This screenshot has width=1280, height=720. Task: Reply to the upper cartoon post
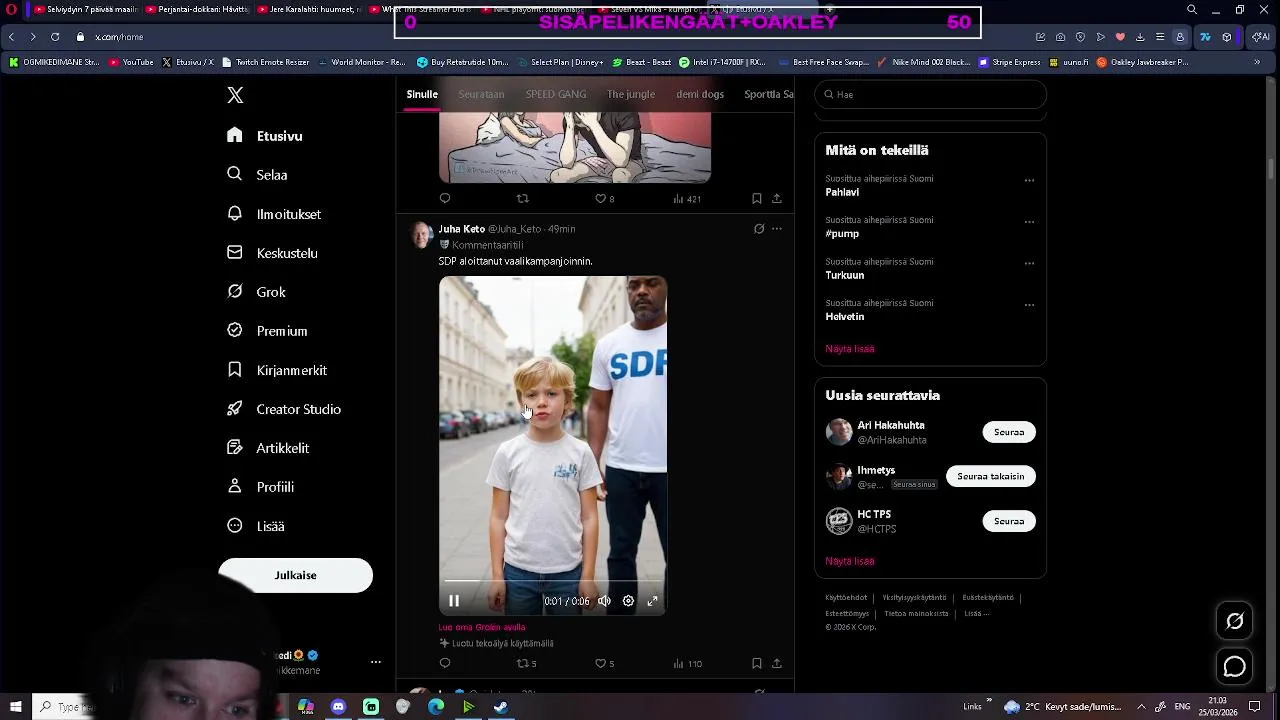(445, 199)
